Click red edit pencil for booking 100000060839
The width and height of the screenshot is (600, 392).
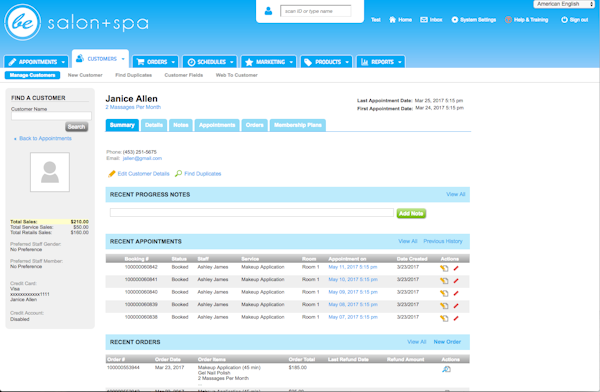coord(456,305)
